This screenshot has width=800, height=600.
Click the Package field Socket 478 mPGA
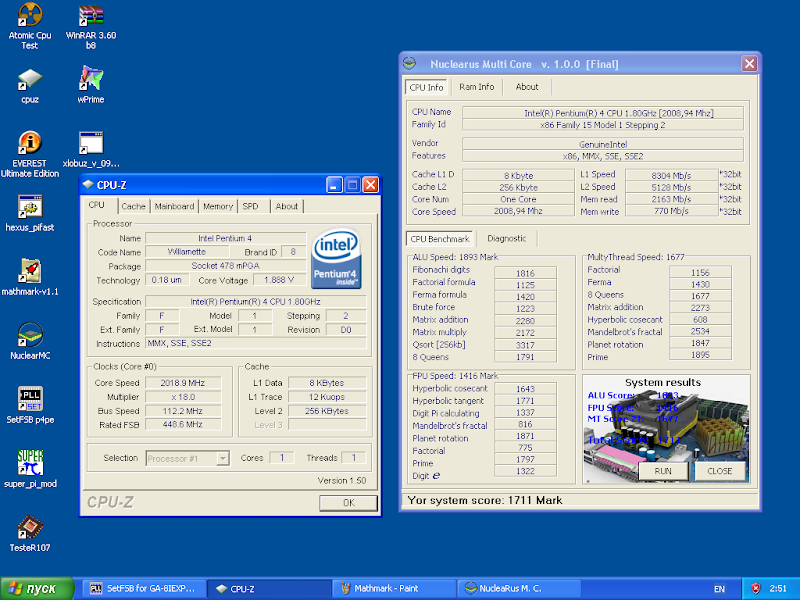226,266
